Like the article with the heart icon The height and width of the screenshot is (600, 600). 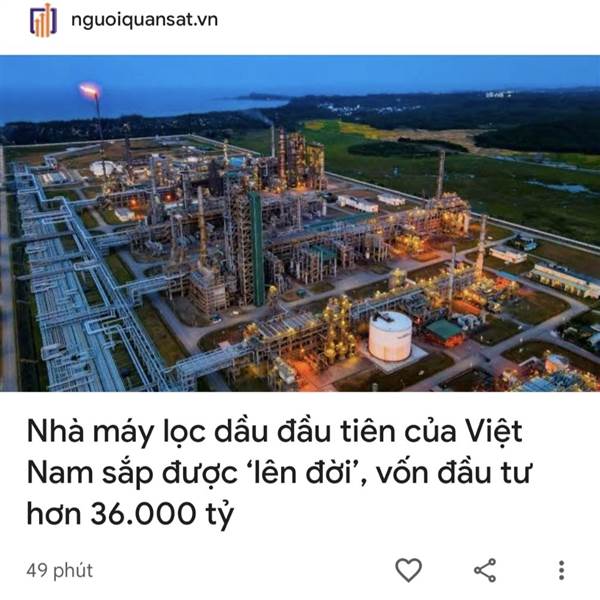(408, 570)
